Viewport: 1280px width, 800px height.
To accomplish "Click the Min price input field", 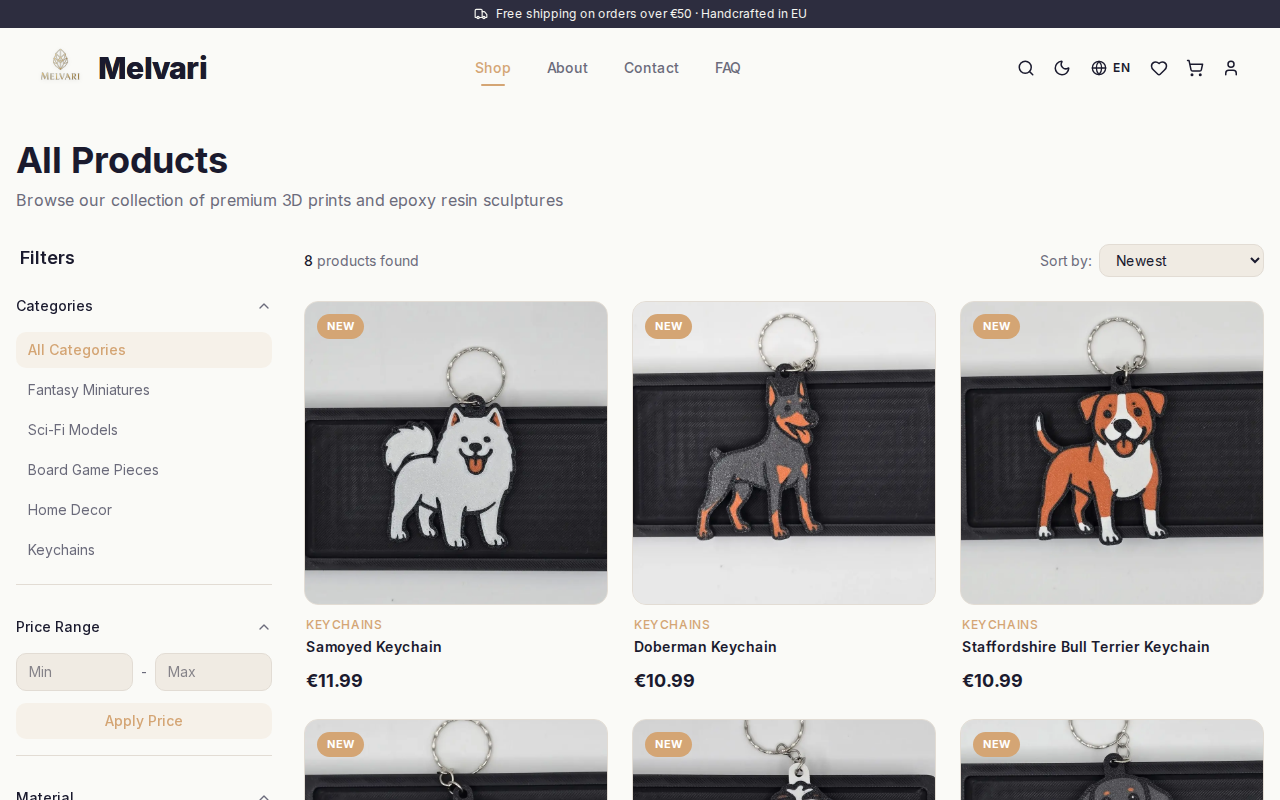I will (x=74, y=672).
